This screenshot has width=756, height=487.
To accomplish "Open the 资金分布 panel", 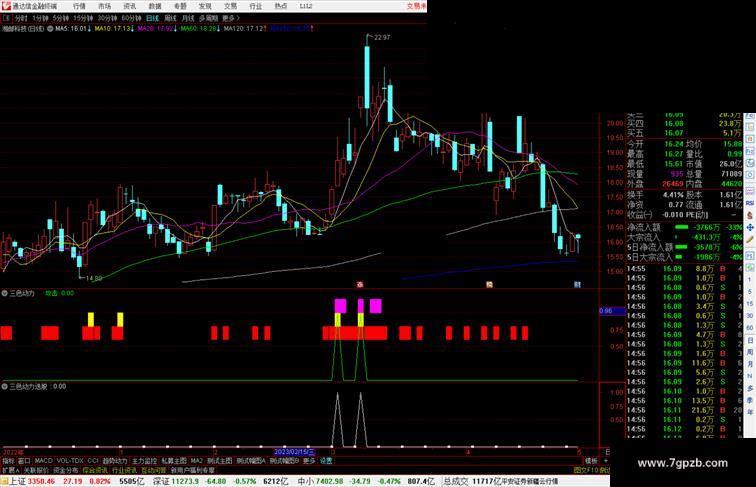I will point(66,470).
